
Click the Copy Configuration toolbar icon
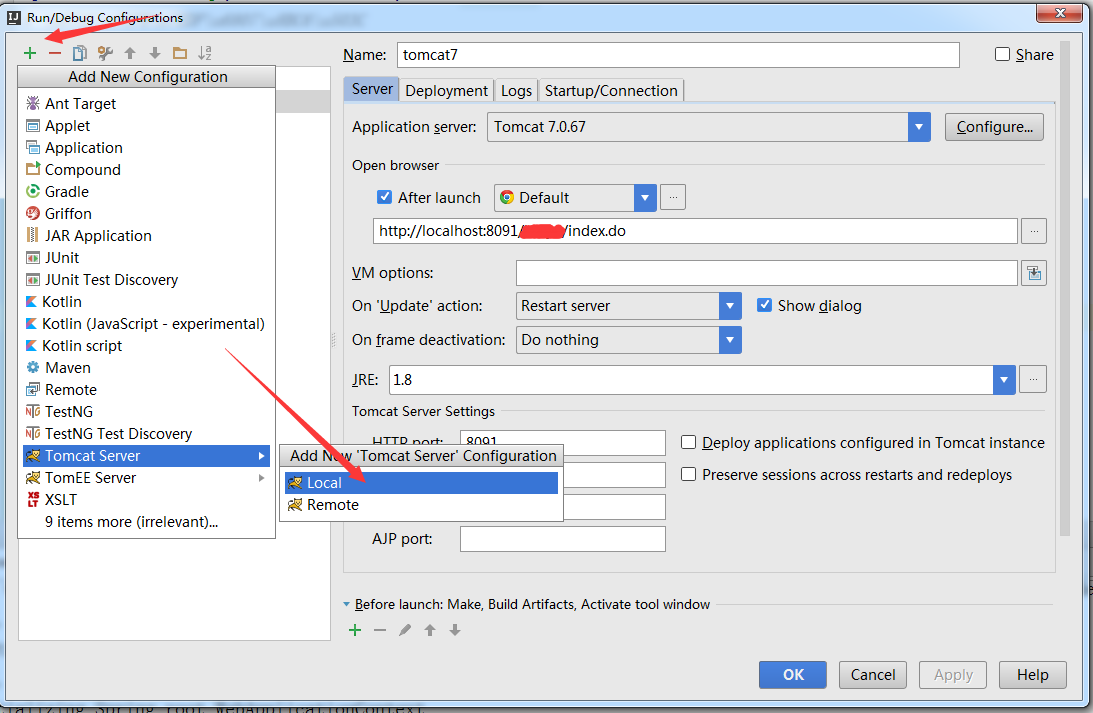80,53
